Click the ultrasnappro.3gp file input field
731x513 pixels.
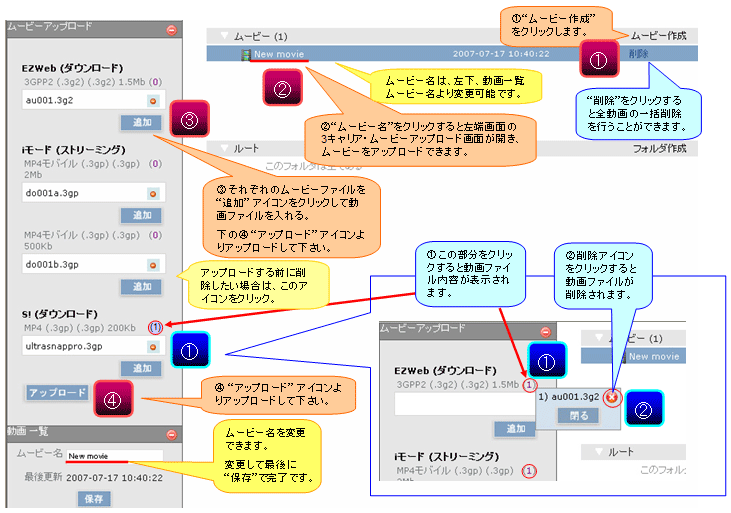(x=93, y=347)
